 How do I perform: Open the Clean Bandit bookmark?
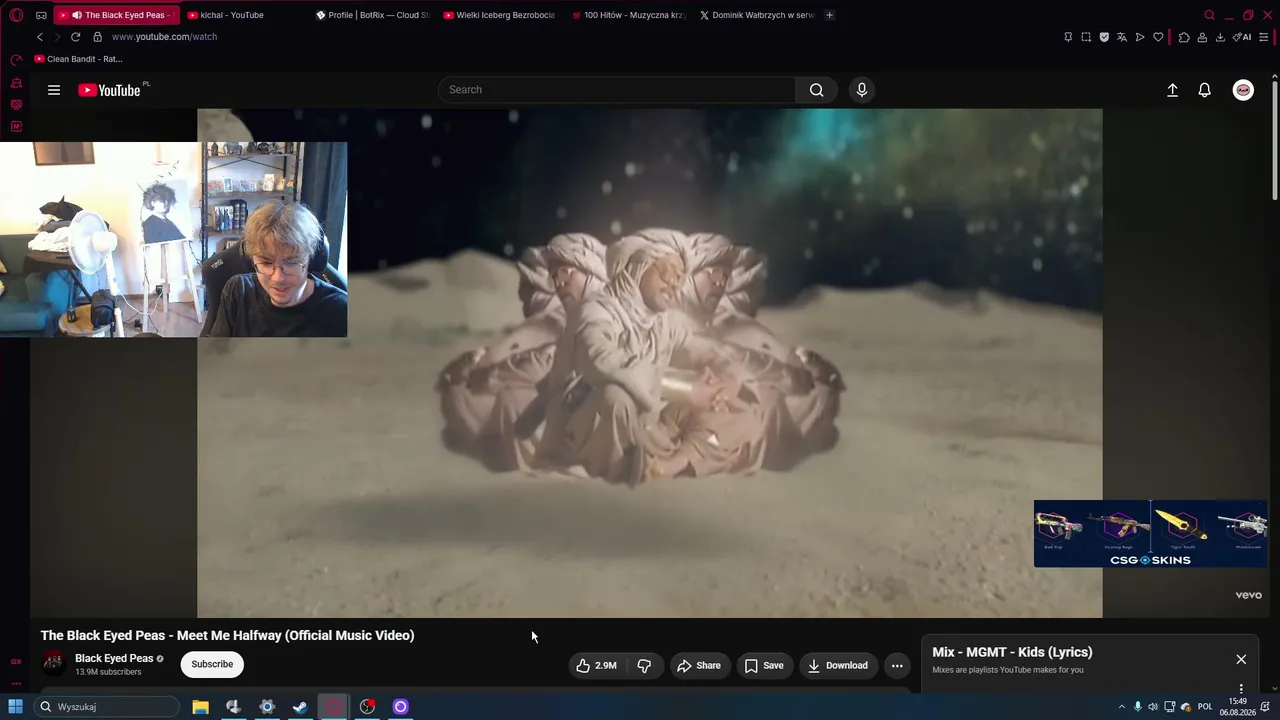point(78,59)
